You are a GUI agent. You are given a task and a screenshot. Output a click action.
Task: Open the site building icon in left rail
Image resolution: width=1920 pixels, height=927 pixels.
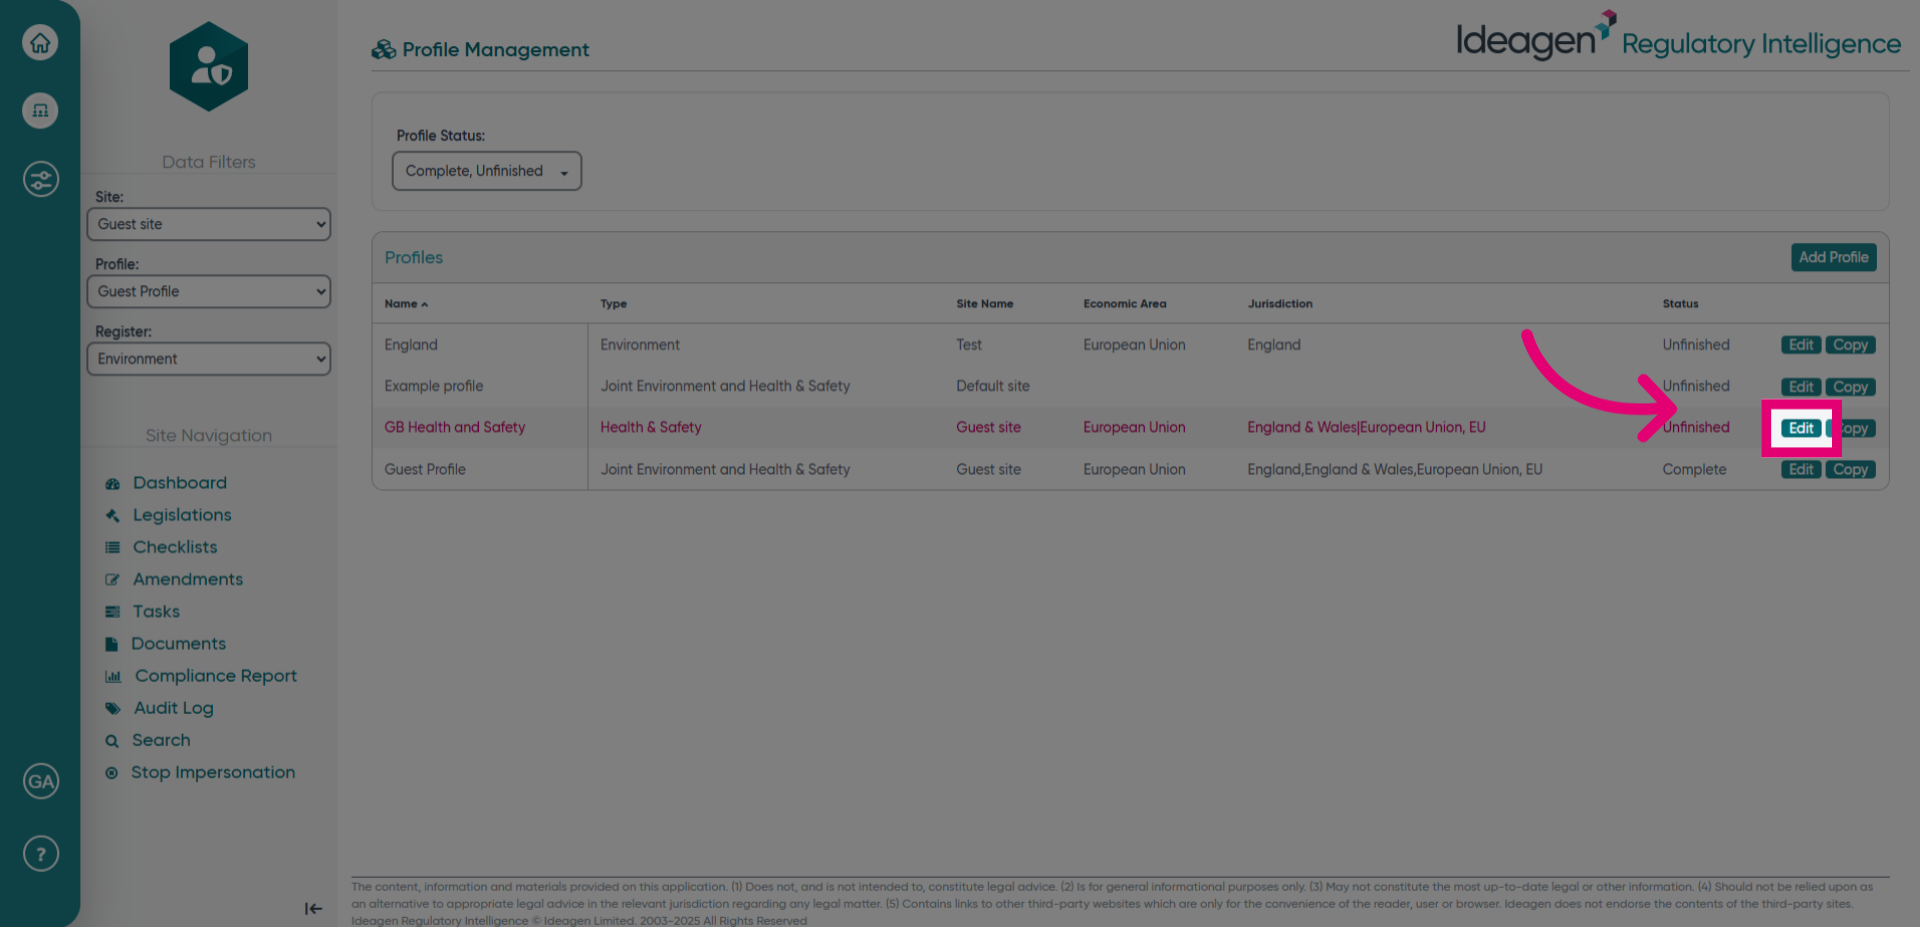click(40, 110)
